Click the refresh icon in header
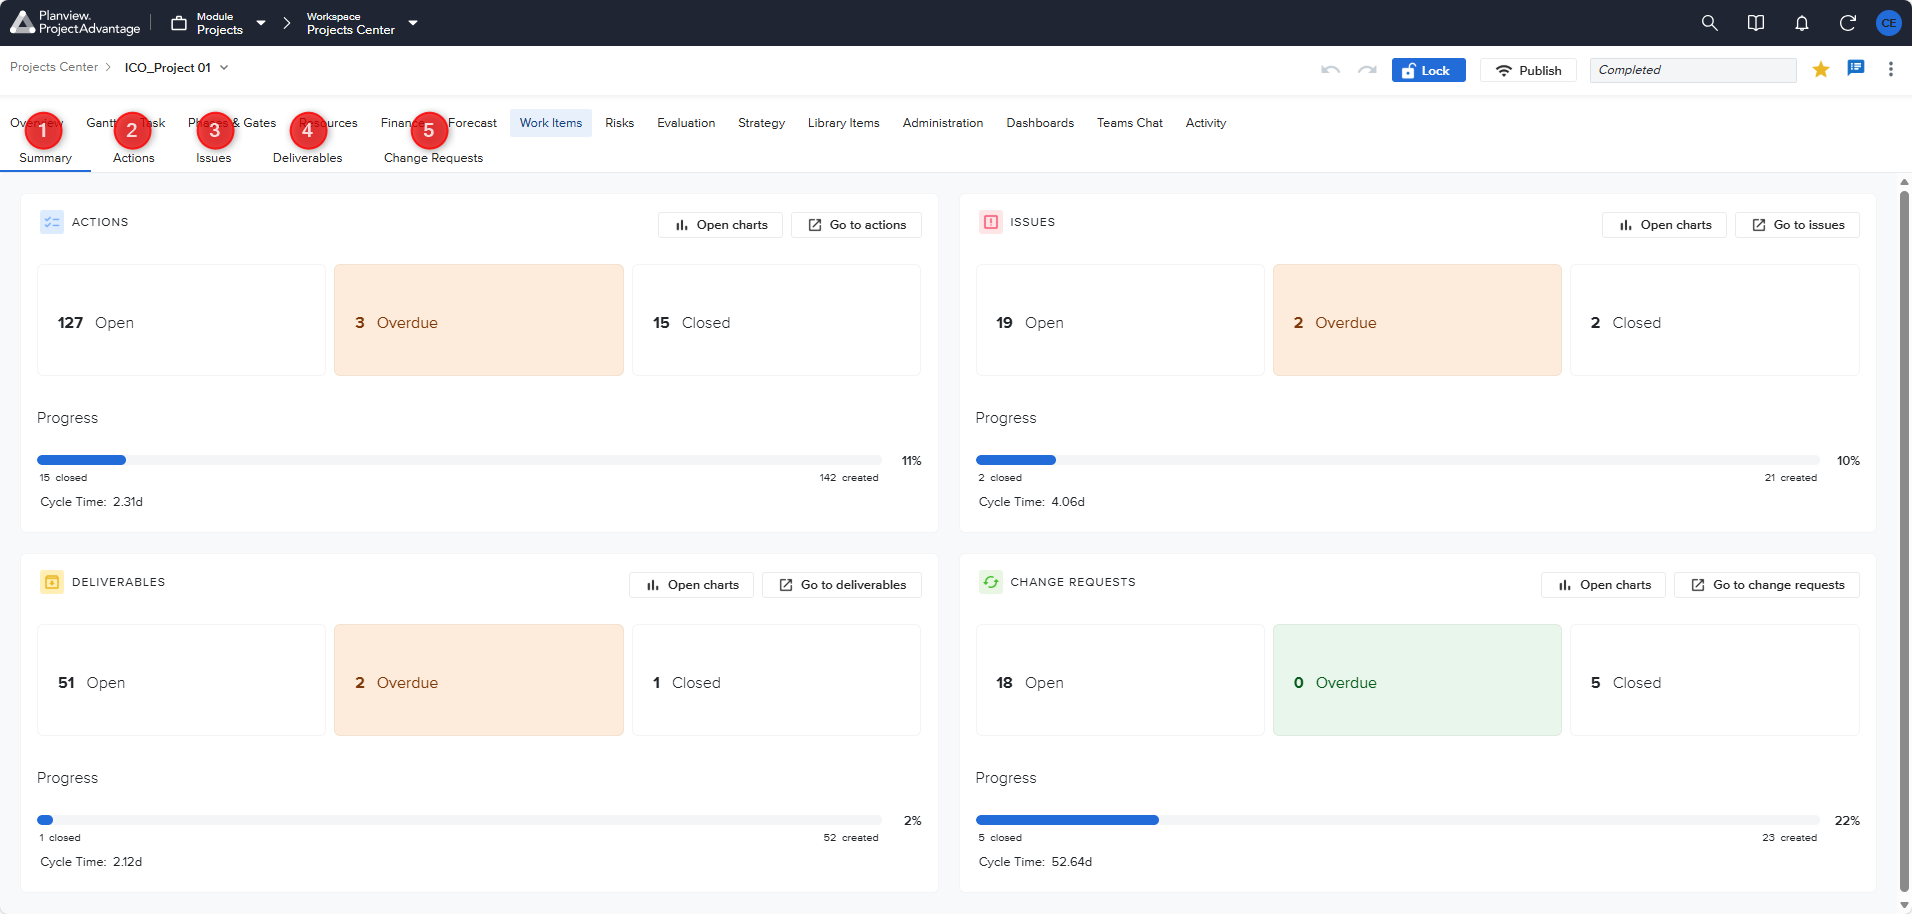Screen dimensions: 1912x914 [1847, 23]
